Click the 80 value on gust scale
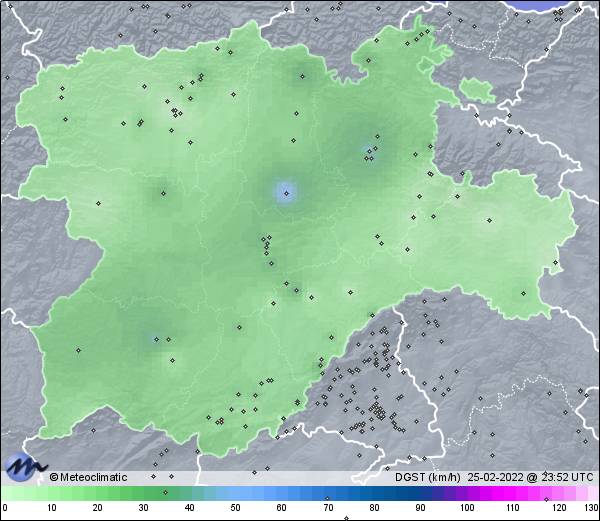Screen dimensions: 600x521 point(374,508)
